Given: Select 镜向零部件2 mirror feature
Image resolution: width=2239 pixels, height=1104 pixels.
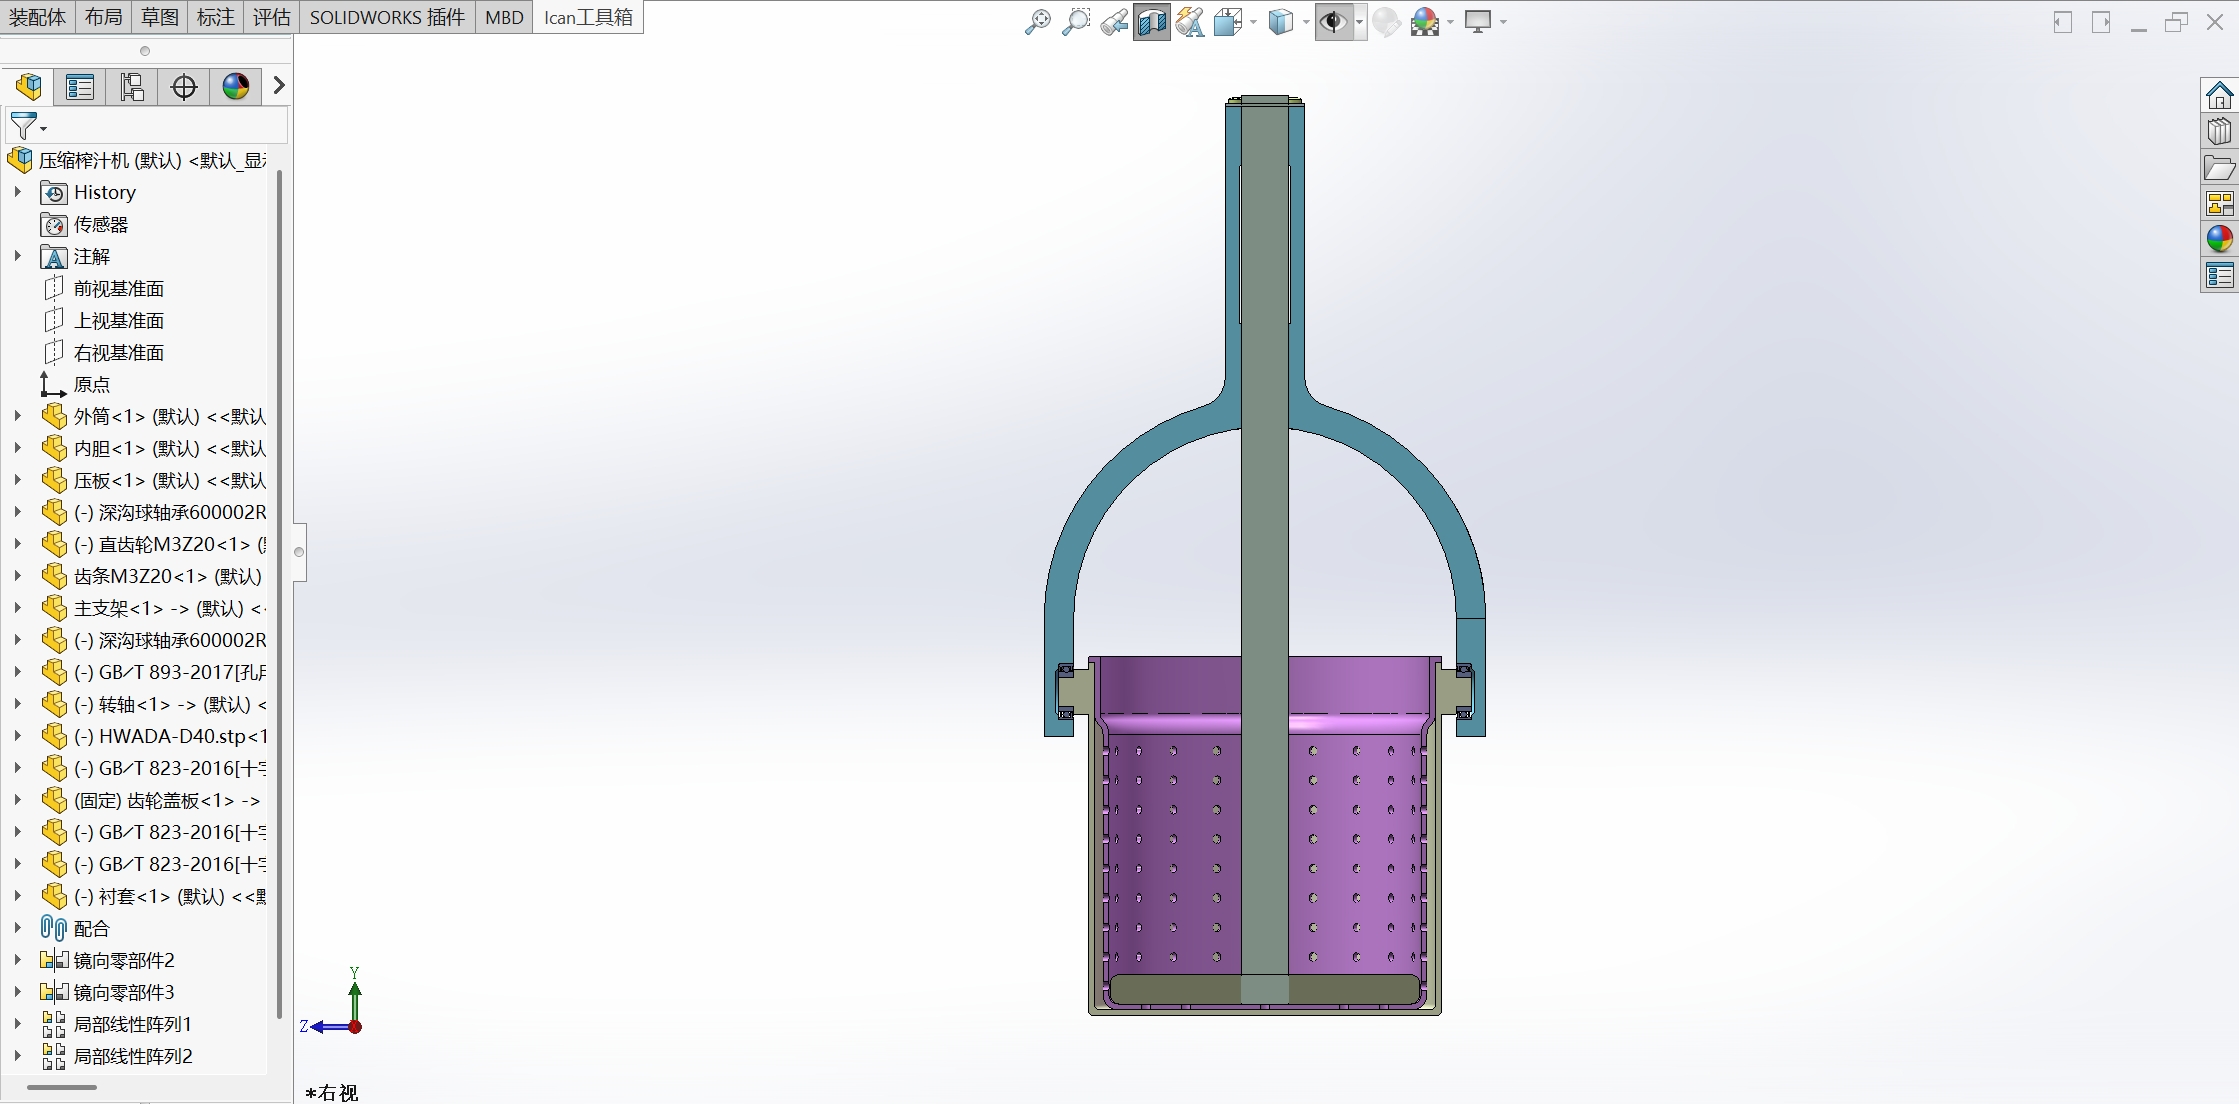Looking at the screenshot, I should coord(108,960).
